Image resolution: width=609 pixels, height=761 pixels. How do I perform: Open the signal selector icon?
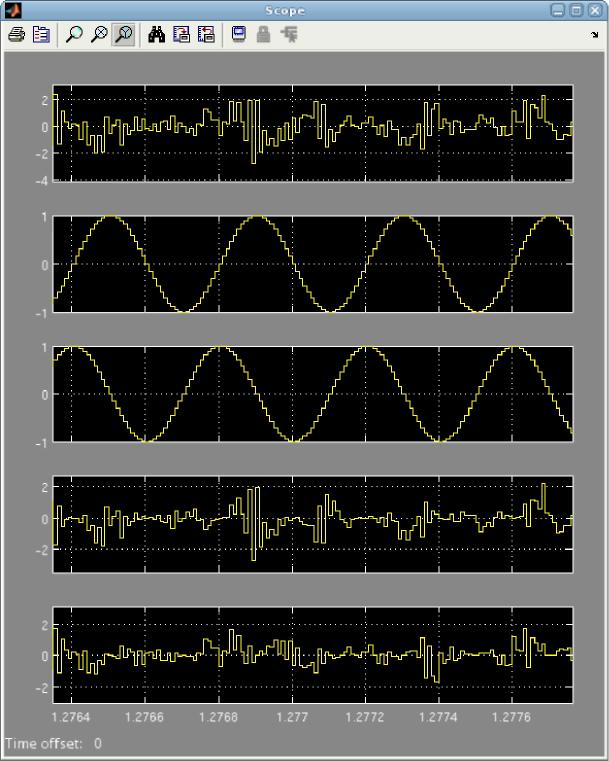pos(289,34)
